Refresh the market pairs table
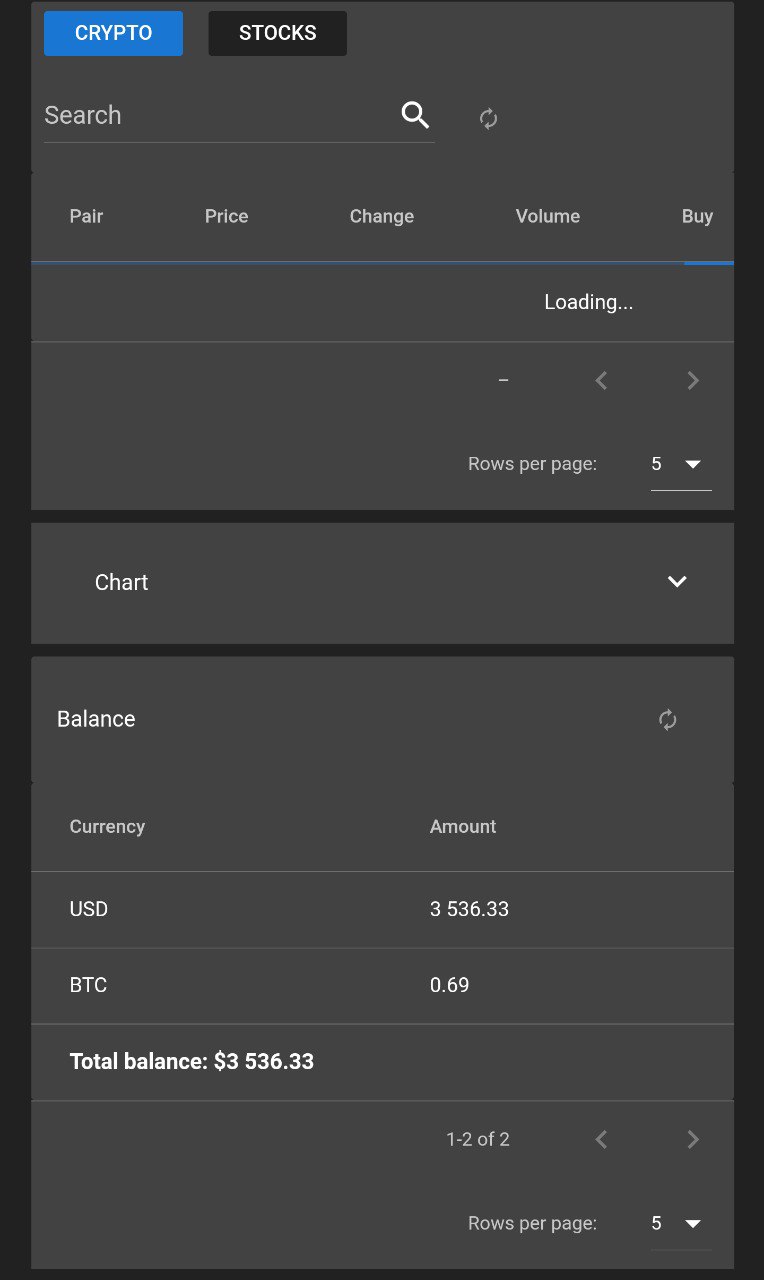 [488, 119]
